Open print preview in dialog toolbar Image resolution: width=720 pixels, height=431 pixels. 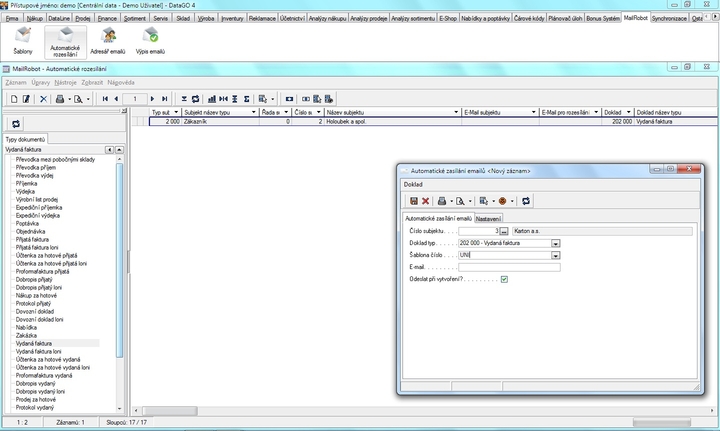click(x=460, y=201)
